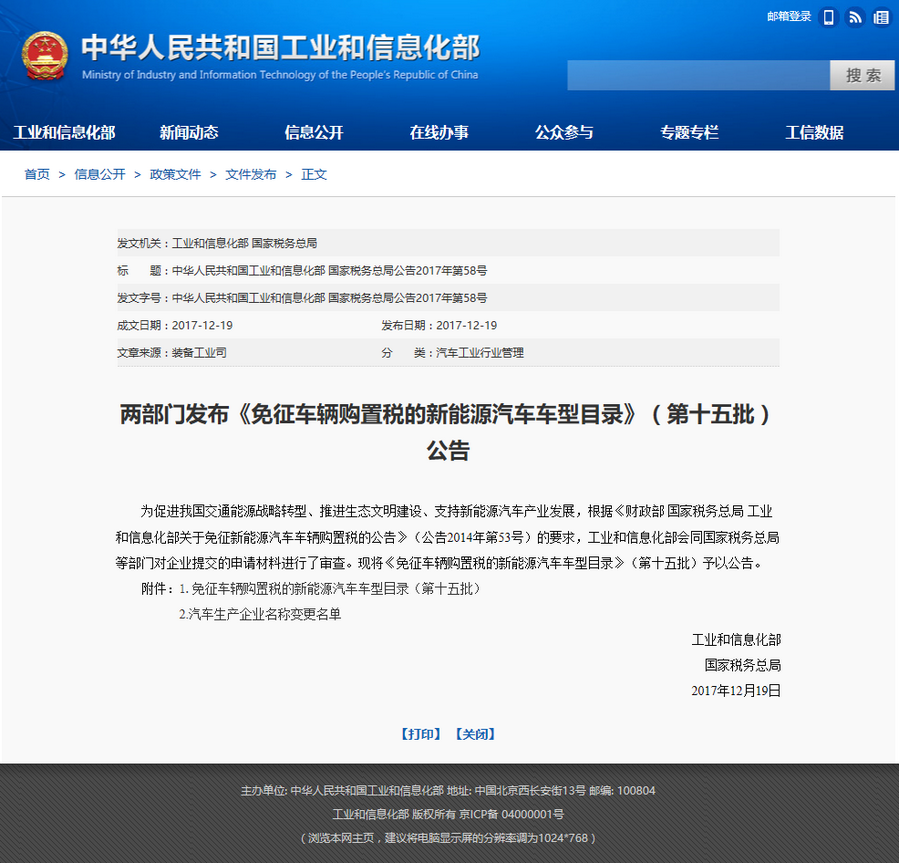The image size is (899, 863).
Task: Click footer ICP number 京ICP备 04000001号
Action: pos(511,814)
